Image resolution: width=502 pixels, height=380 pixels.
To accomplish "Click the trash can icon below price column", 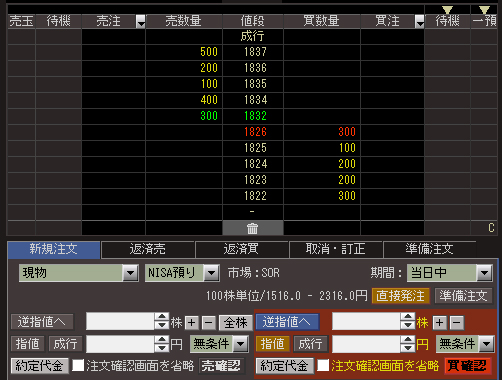I will pos(253,228).
